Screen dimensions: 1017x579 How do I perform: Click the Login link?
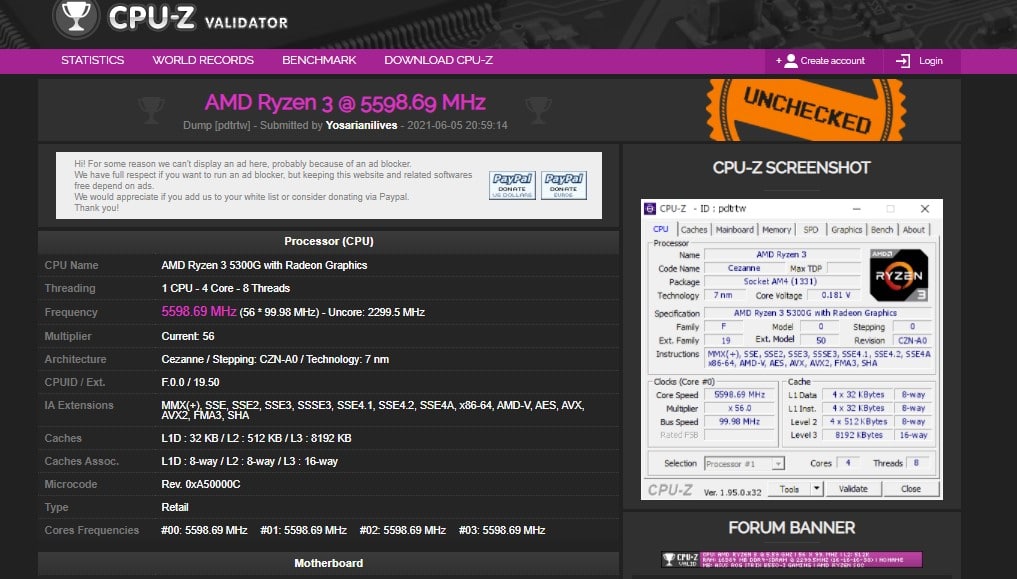931,61
